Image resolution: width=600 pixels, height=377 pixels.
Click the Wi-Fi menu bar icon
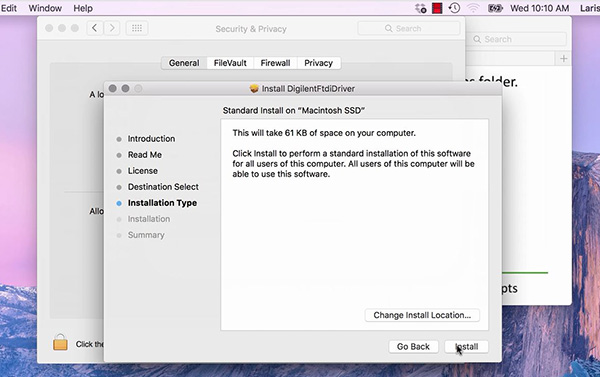(x=473, y=8)
